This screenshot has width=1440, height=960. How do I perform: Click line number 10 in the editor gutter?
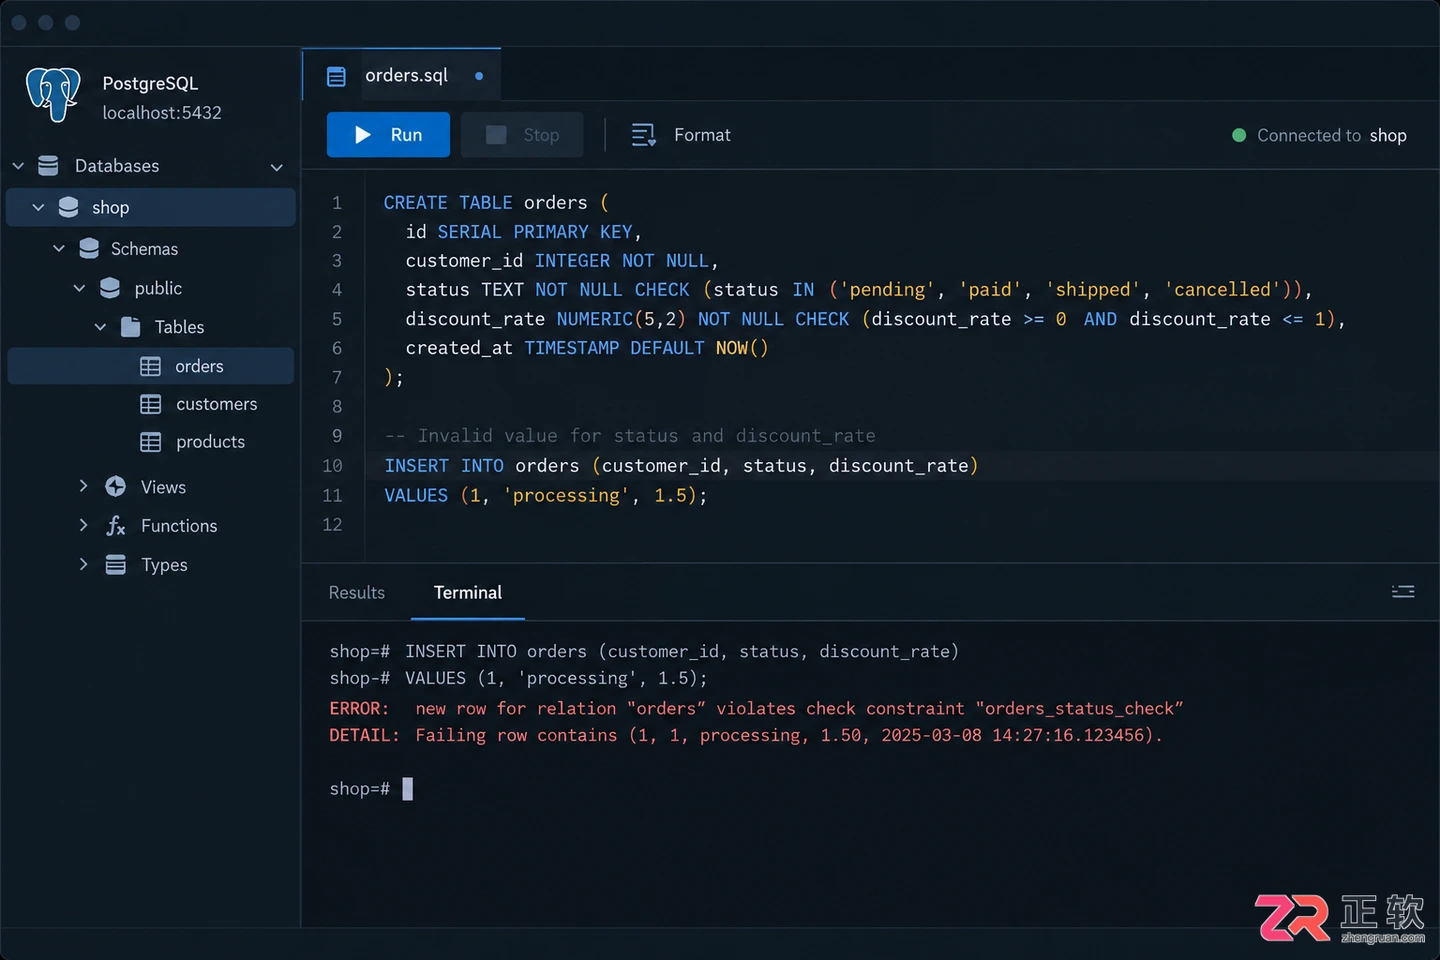click(332, 466)
